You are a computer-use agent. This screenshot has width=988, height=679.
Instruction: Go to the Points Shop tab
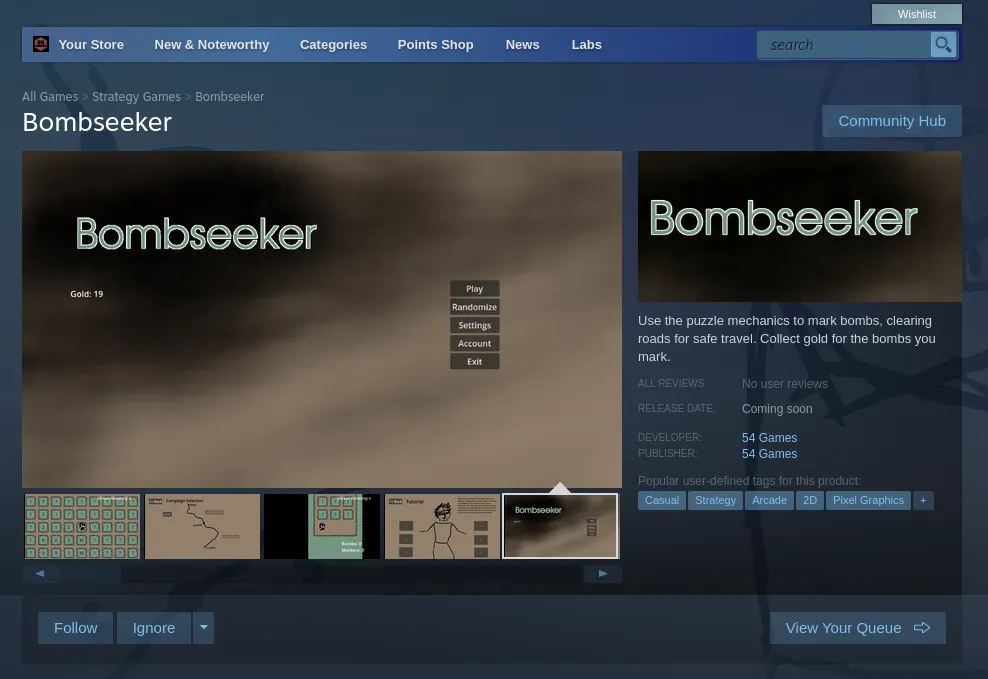(x=435, y=45)
